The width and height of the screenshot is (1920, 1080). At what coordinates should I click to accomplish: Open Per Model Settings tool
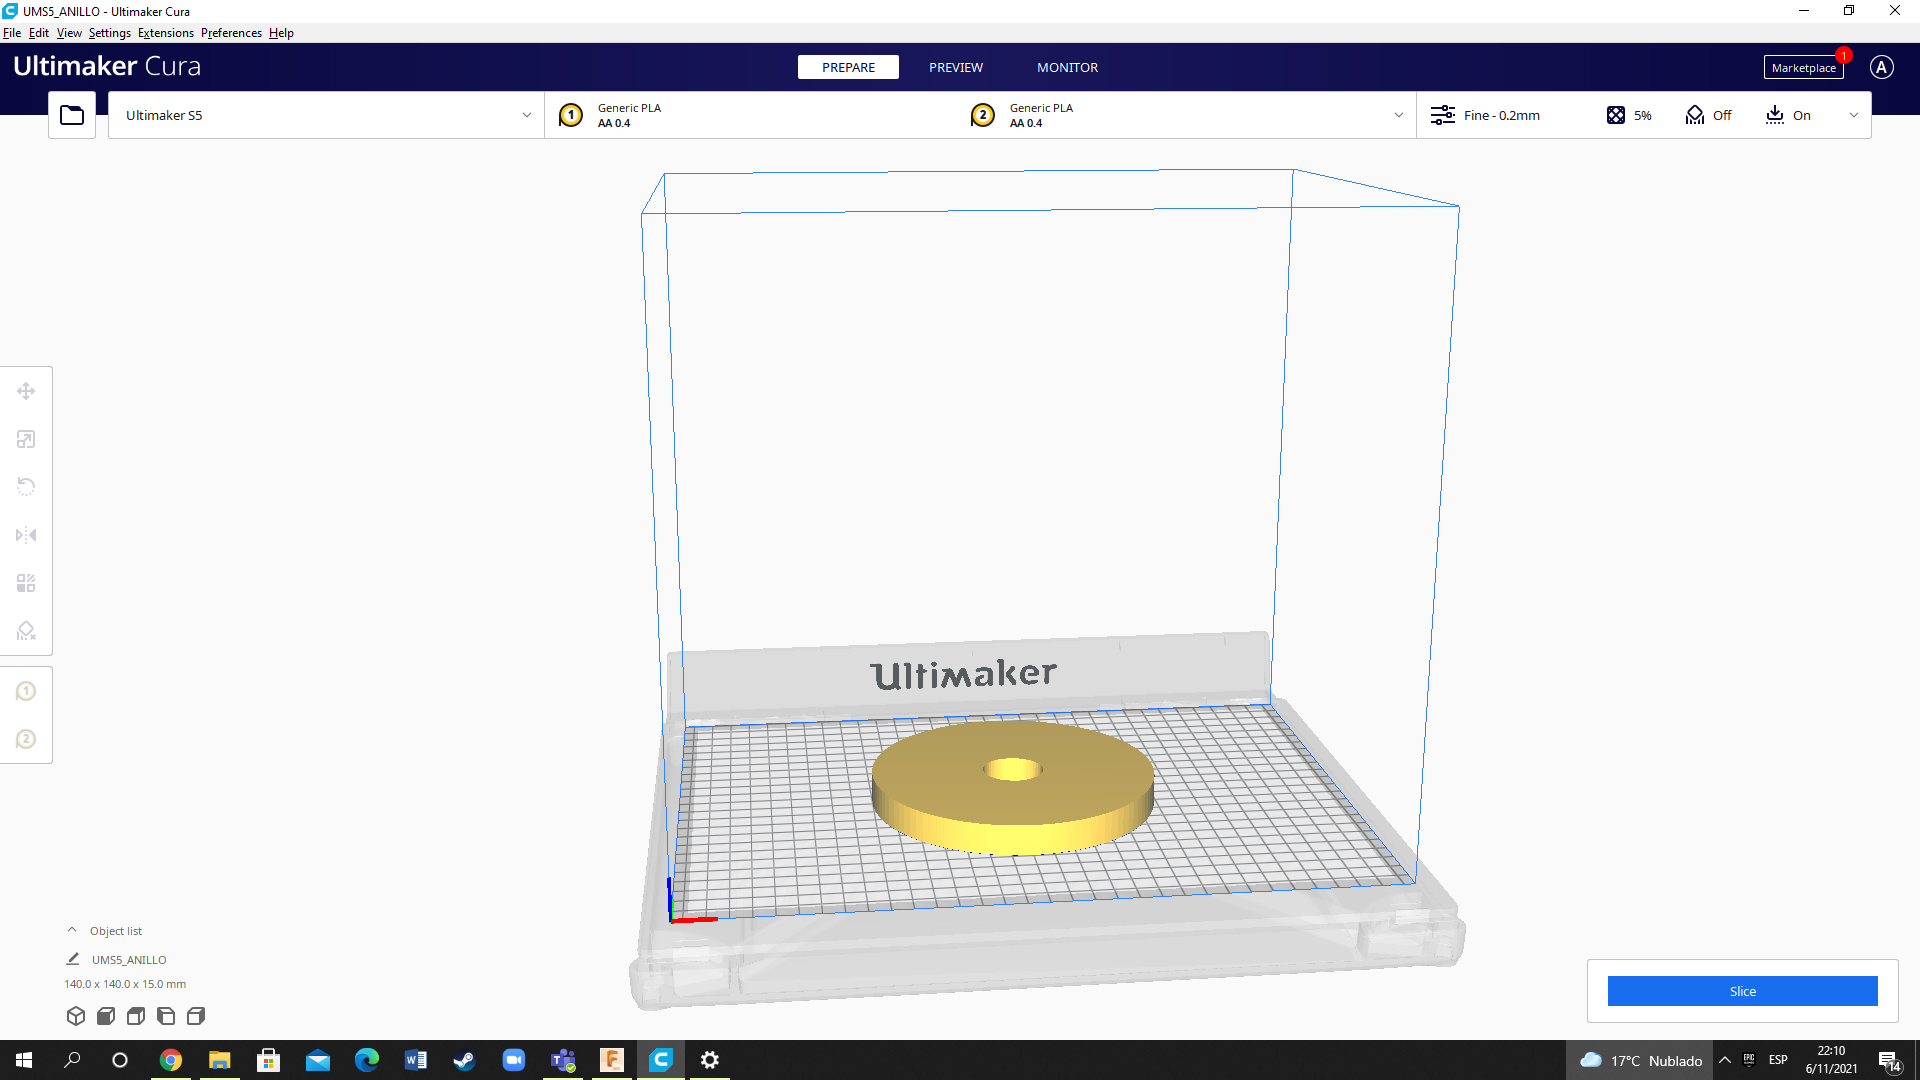(x=26, y=583)
